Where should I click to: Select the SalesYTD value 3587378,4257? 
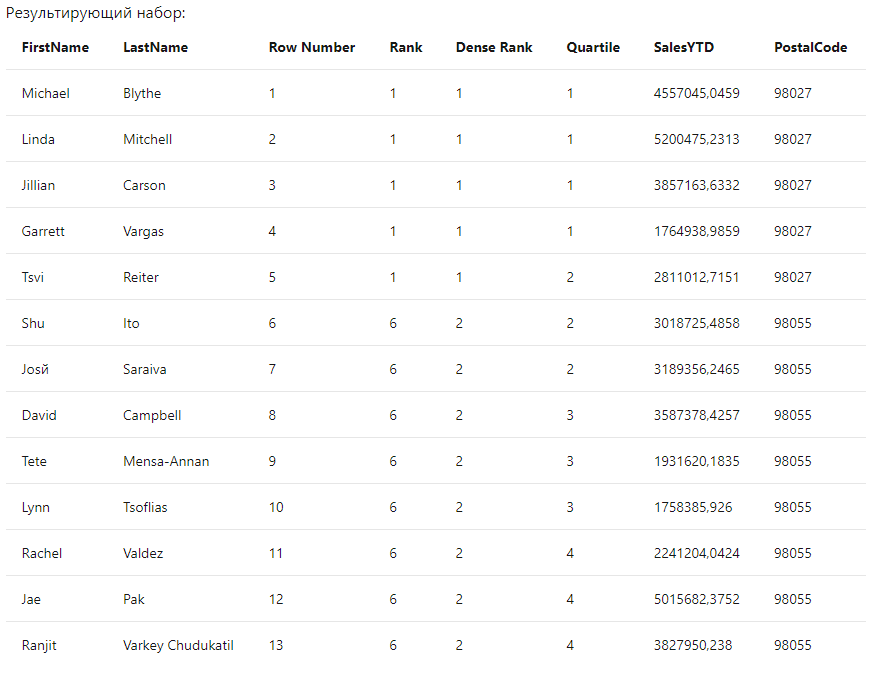pyautogui.click(x=696, y=415)
